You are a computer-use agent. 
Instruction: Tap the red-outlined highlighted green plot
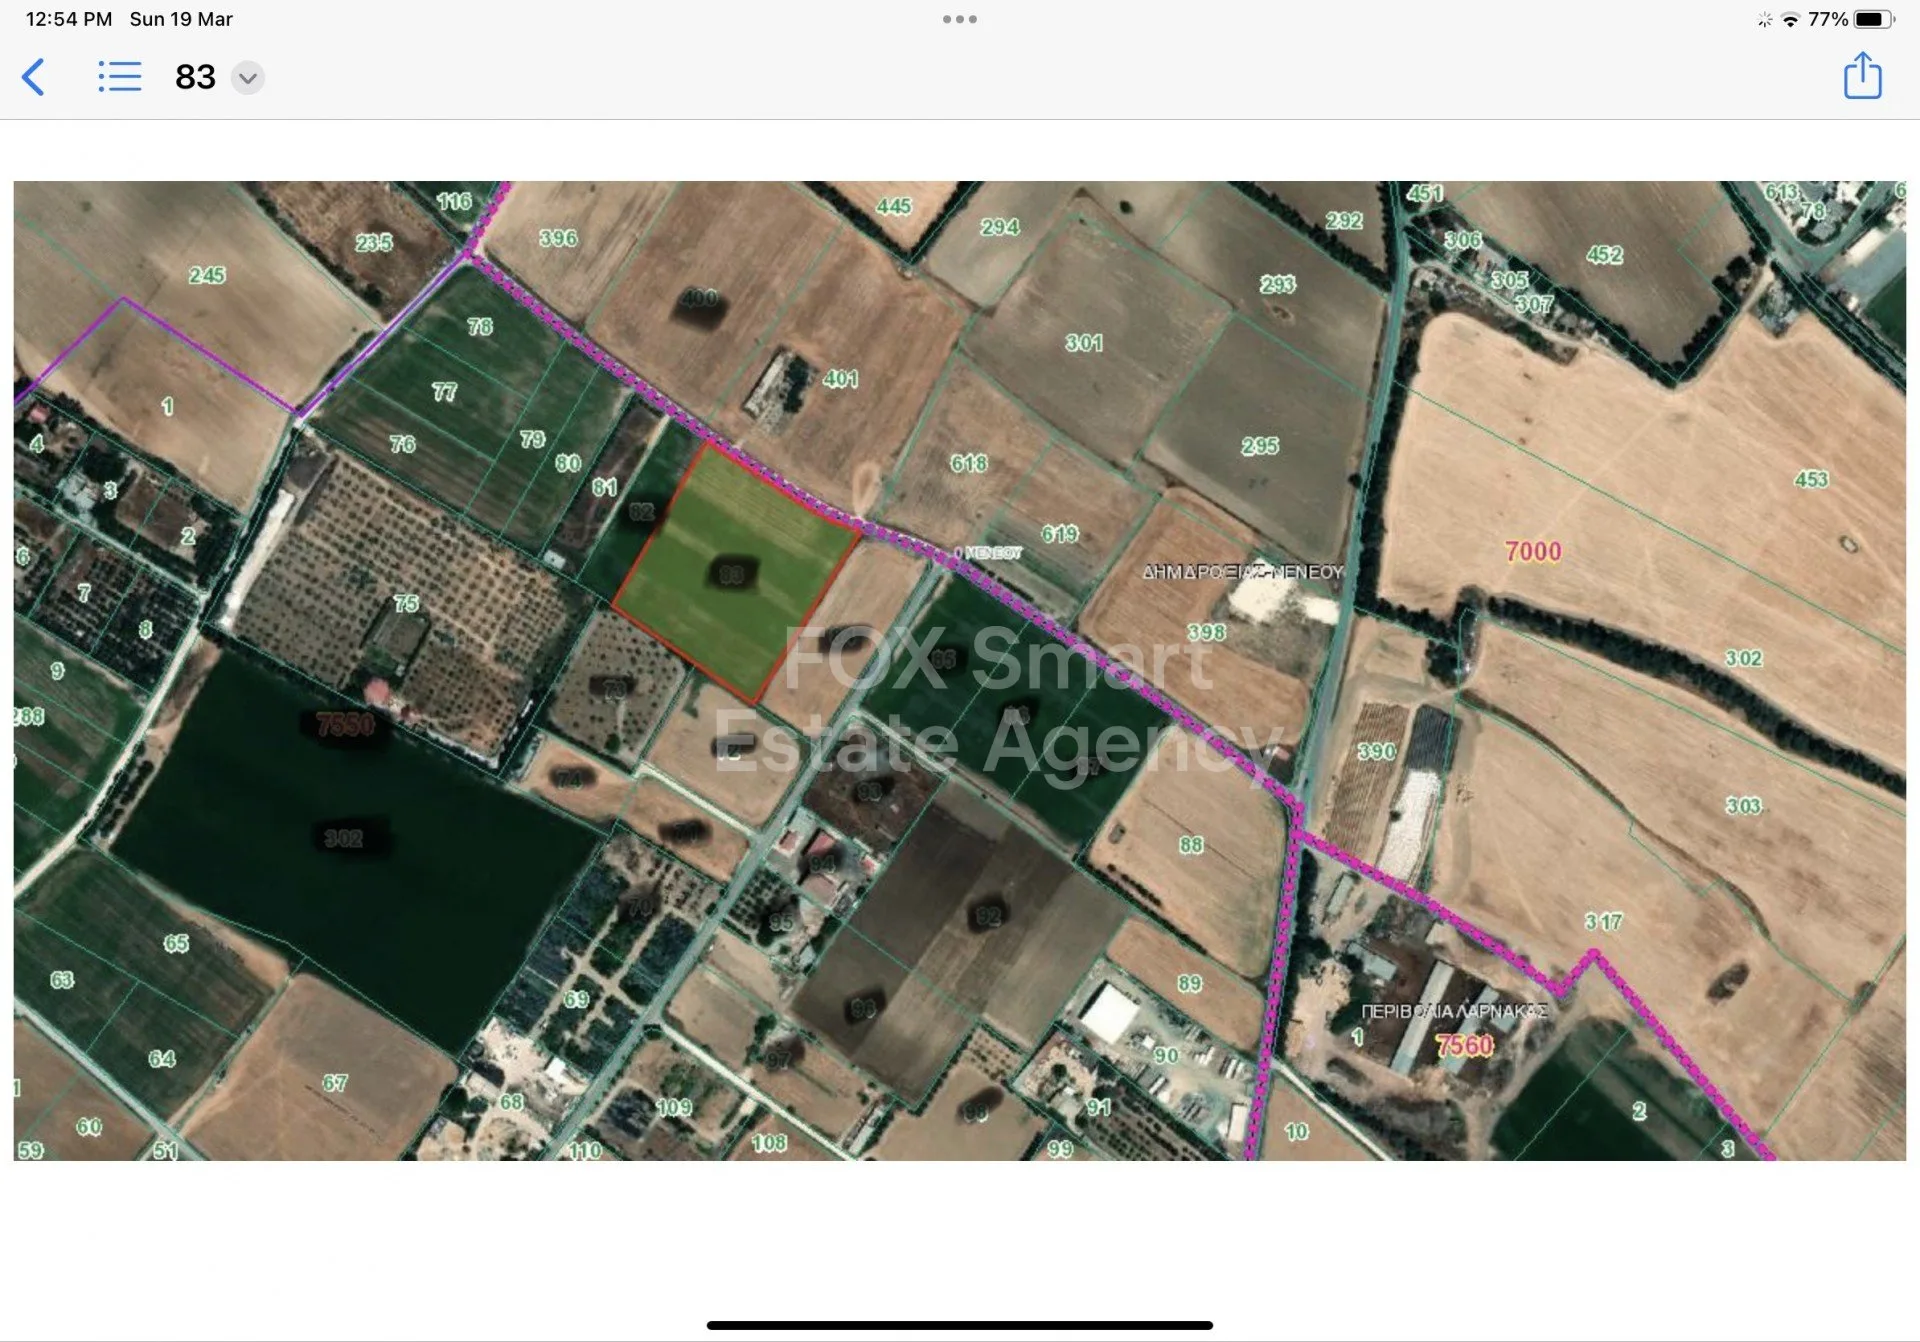735,572
